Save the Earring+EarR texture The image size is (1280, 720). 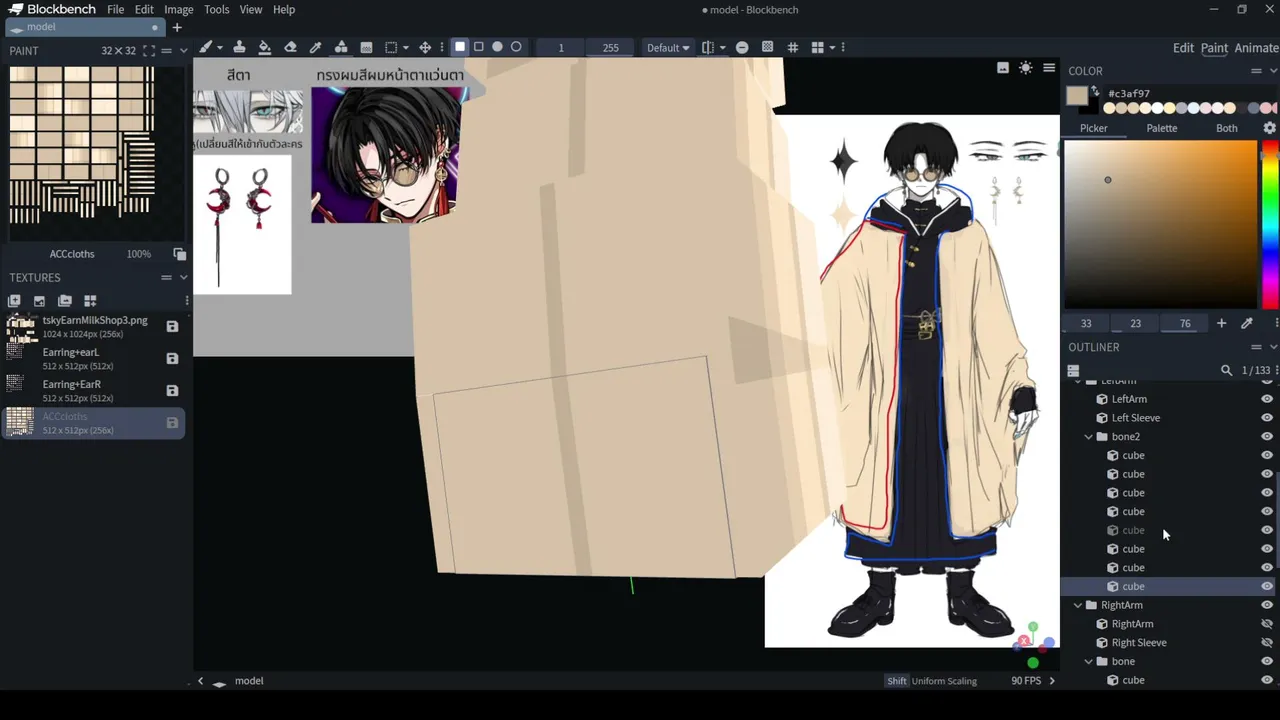(172, 390)
